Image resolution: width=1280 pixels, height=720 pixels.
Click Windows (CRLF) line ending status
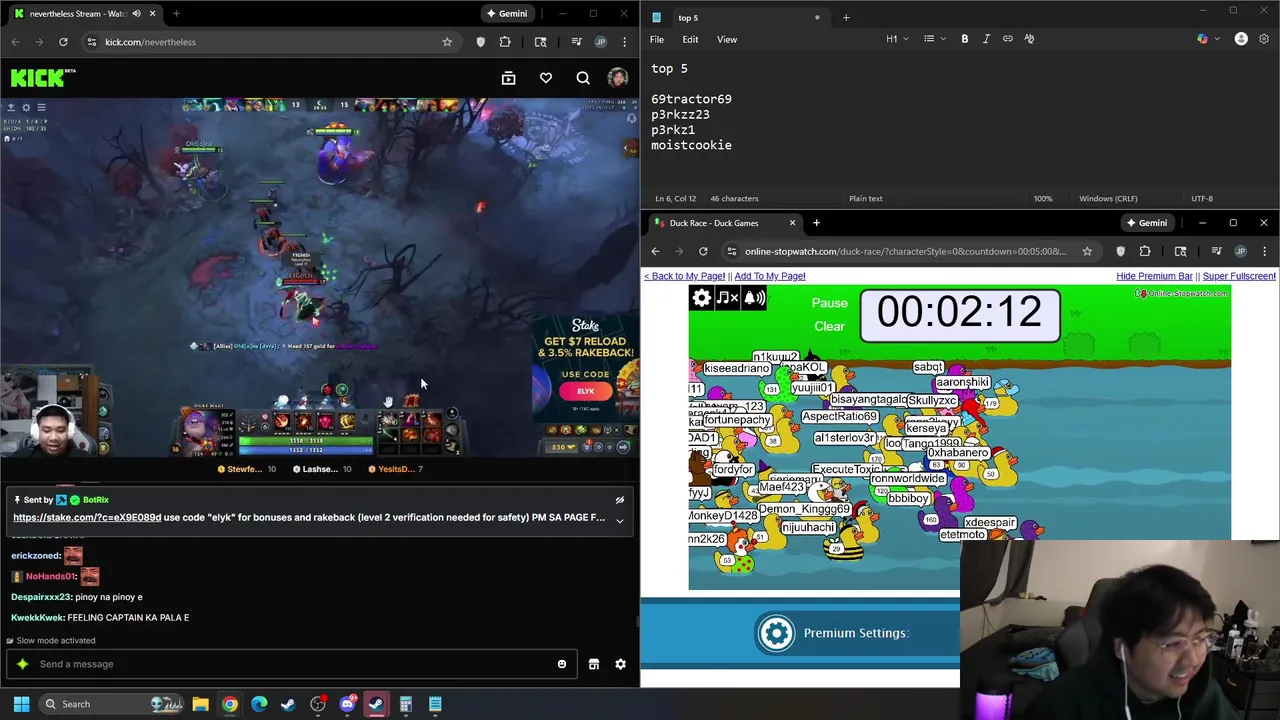click(x=1108, y=198)
